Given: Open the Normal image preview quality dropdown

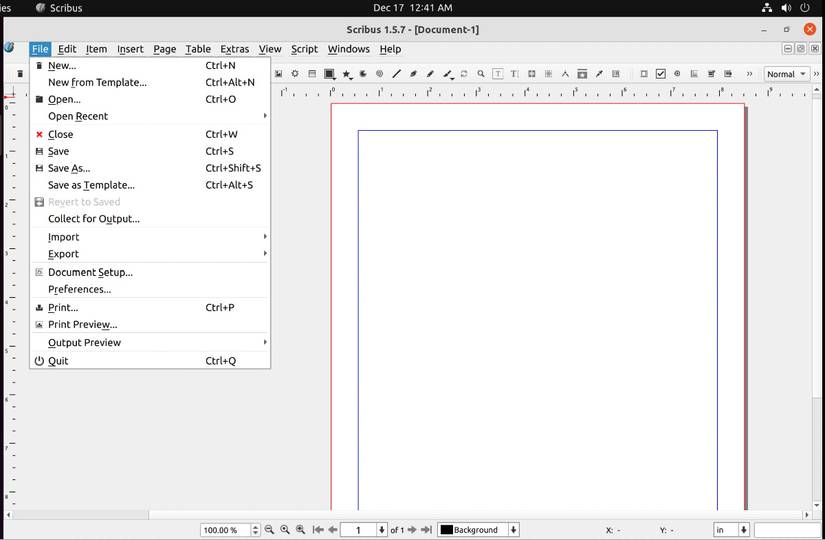Looking at the screenshot, I should [x=786, y=74].
